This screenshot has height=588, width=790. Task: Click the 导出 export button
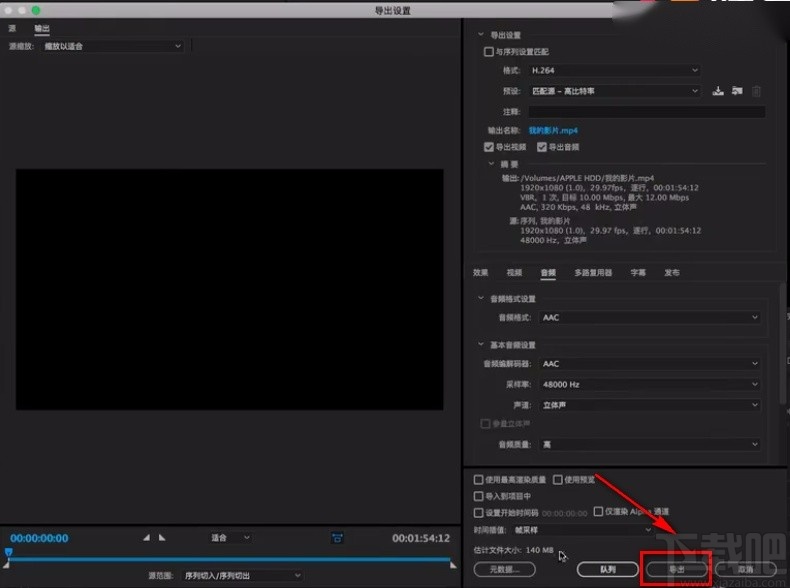tap(677, 569)
